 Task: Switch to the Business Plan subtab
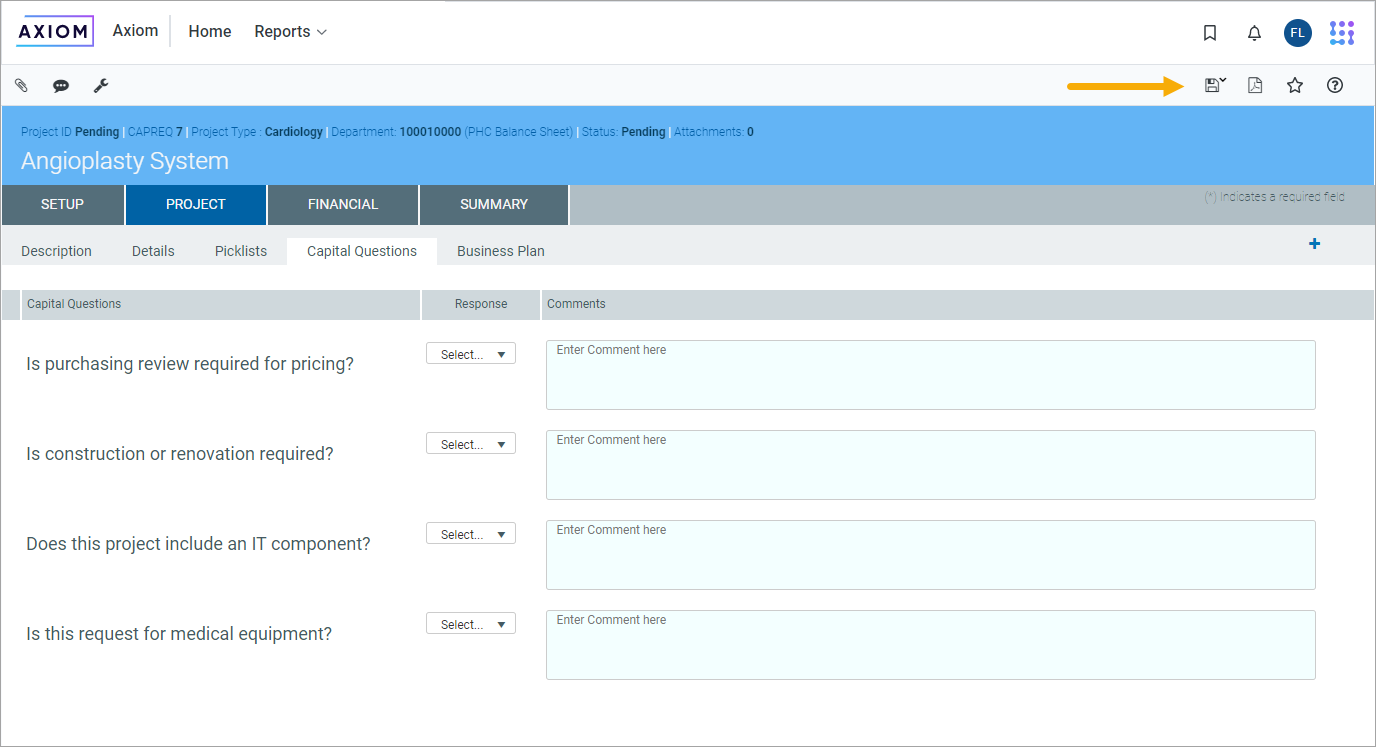(x=500, y=251)
